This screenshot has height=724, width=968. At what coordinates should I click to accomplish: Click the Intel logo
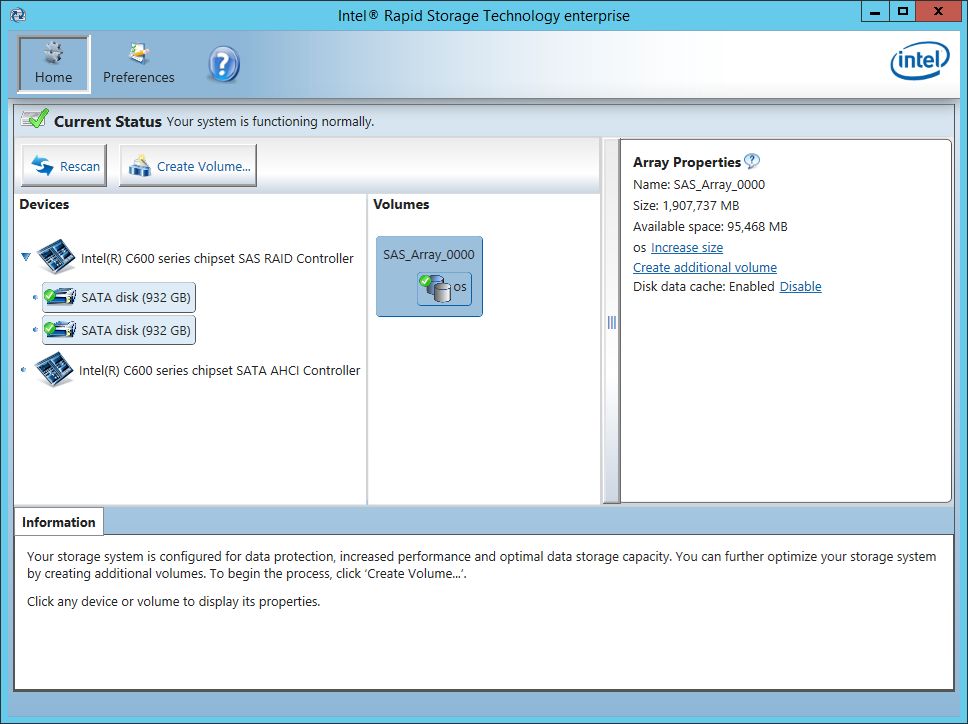(919, 60)
